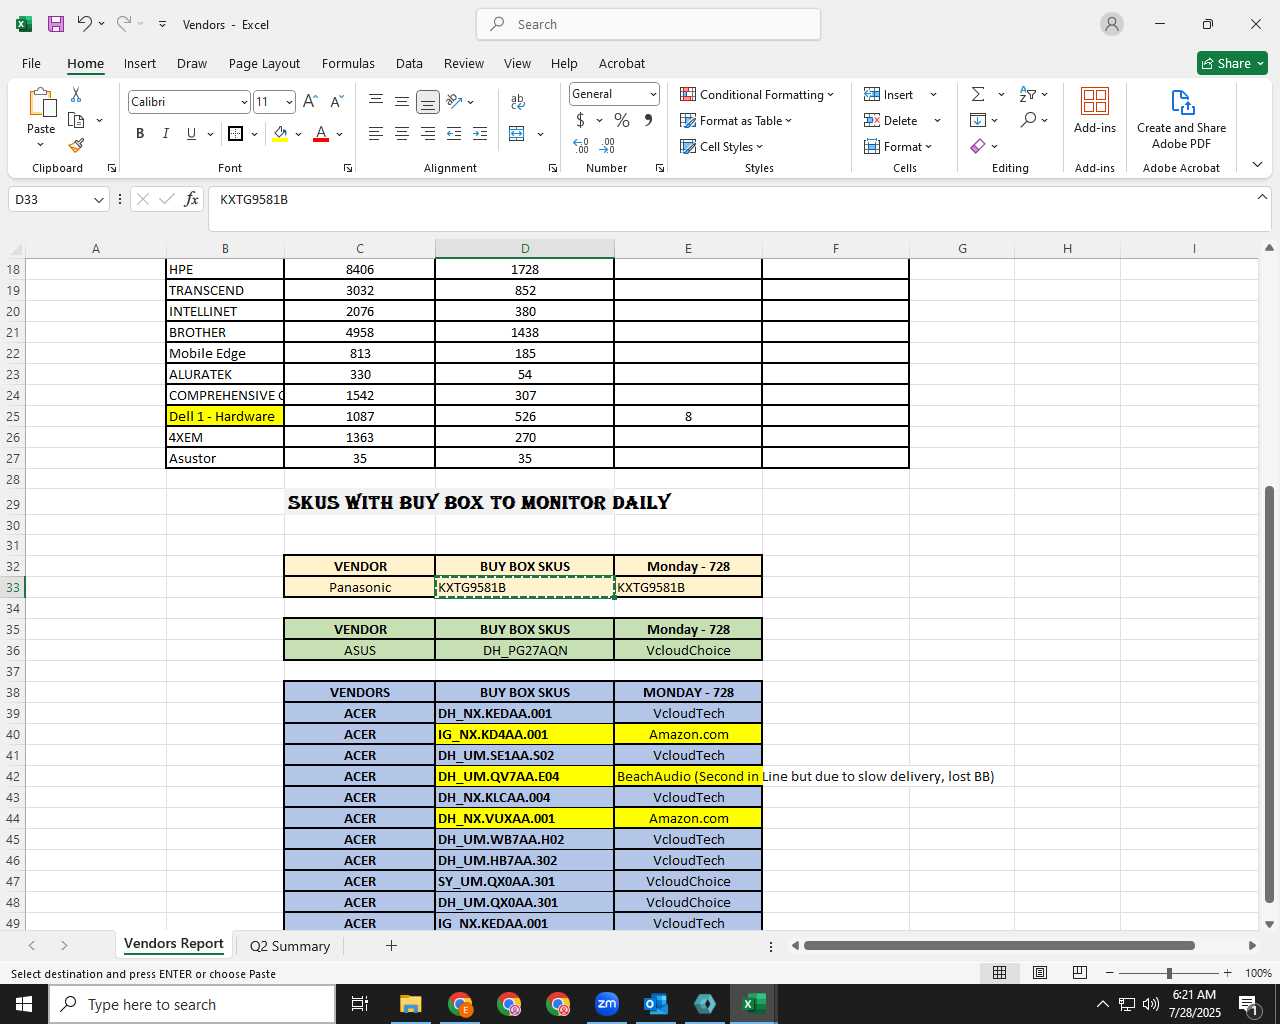This screenshot has height=1024, width=1280.
Task: Click the Insert Function fx icon
Action: [x=191, y=199]
